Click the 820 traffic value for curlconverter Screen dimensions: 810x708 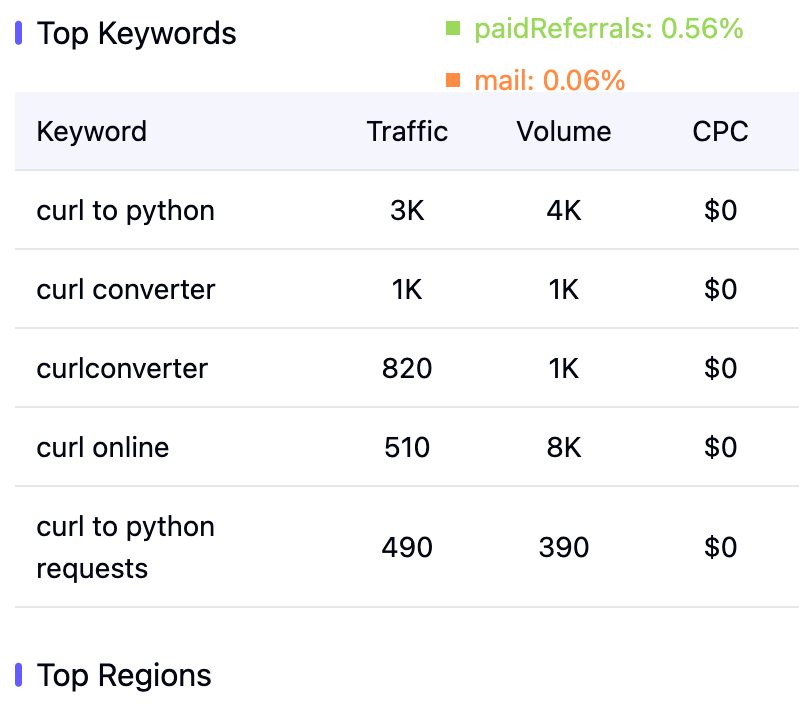click(407, 368)
